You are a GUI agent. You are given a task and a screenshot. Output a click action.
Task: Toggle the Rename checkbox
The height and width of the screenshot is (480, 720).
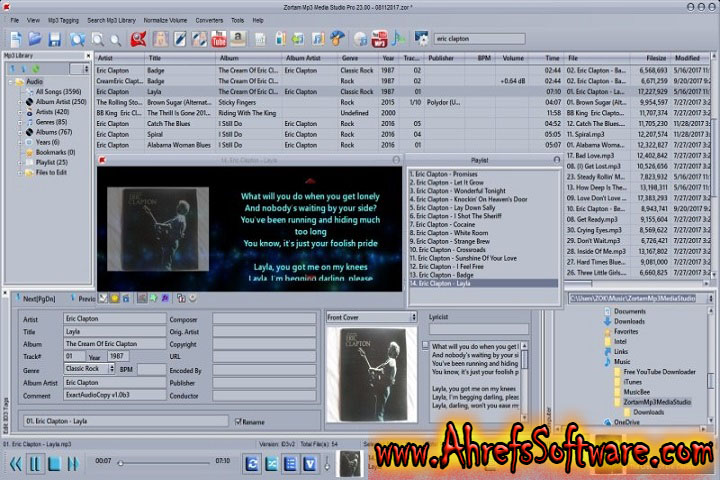237,421
